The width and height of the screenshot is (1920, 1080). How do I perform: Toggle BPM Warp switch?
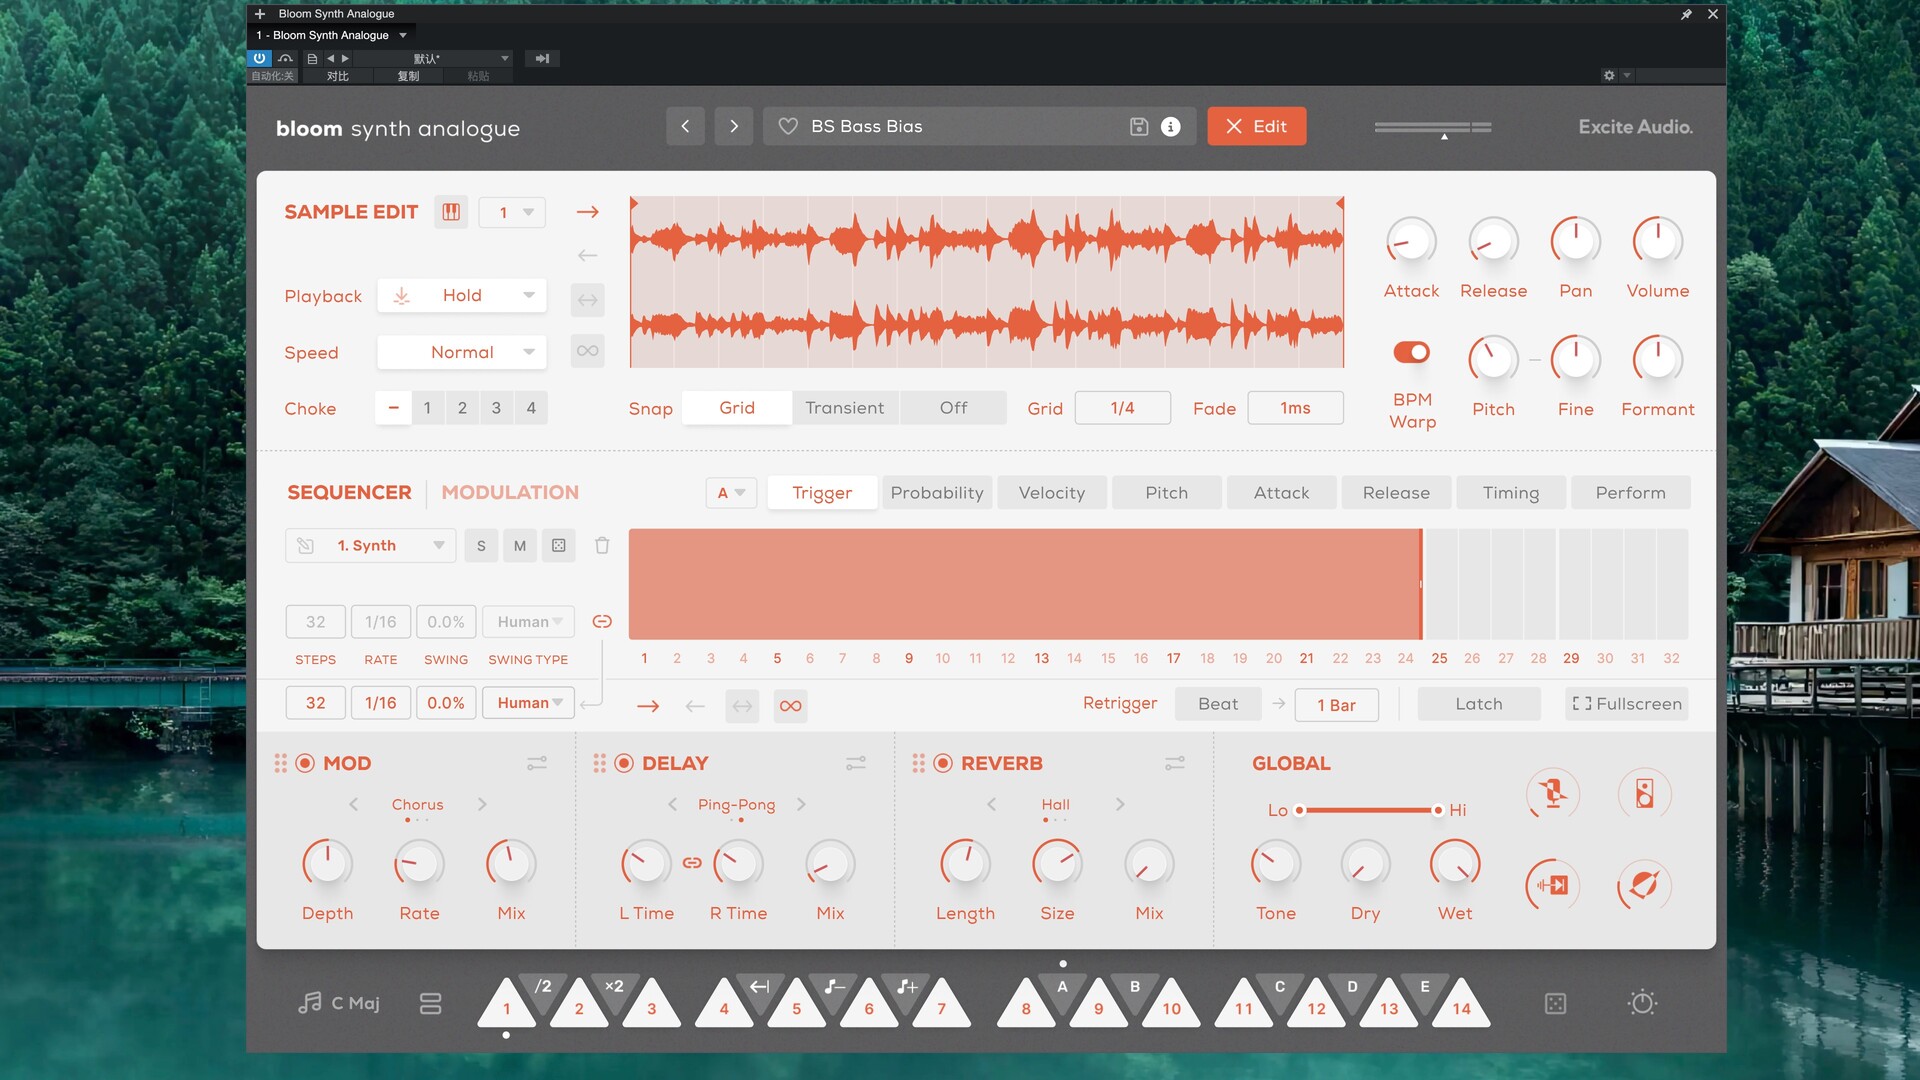click(x=1411, y=352)
